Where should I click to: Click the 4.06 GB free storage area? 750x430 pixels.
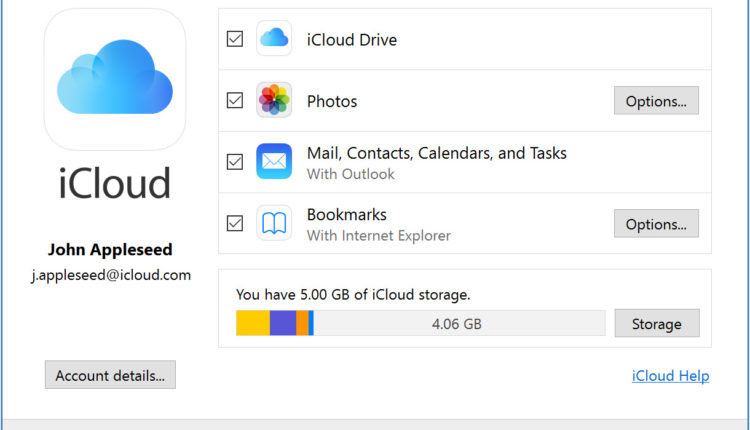pos(457,323)
